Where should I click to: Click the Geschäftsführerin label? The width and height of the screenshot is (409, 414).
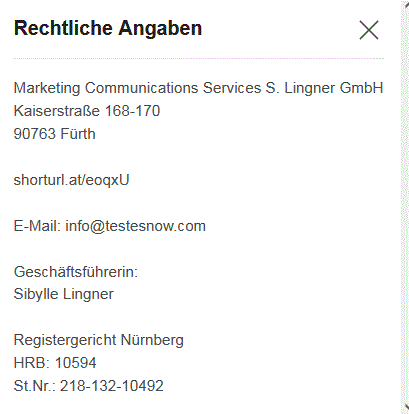(76, 272)
